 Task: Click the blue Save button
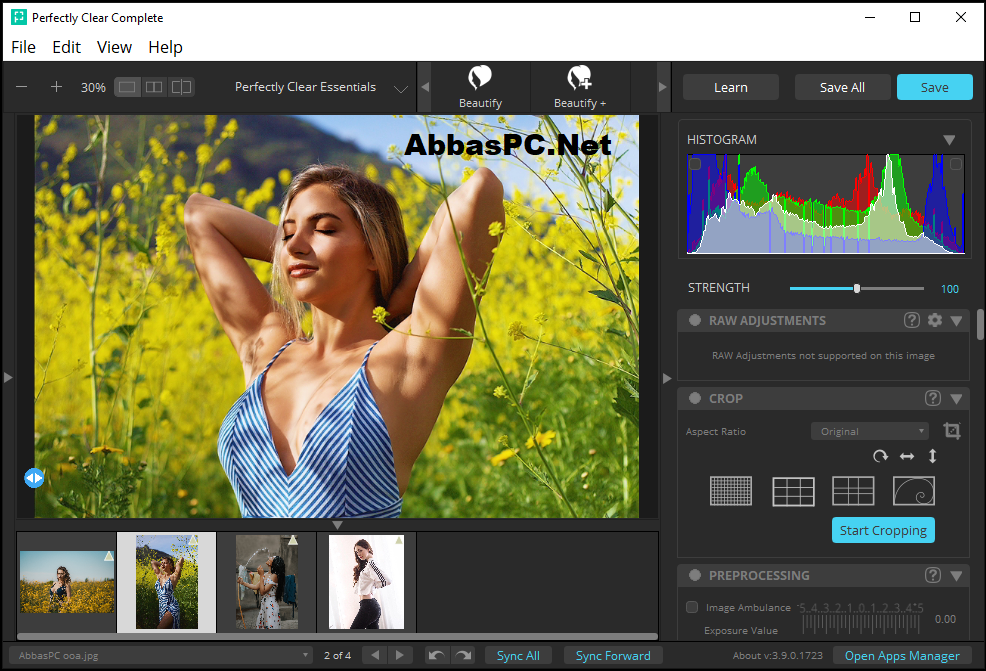[934, 87]
